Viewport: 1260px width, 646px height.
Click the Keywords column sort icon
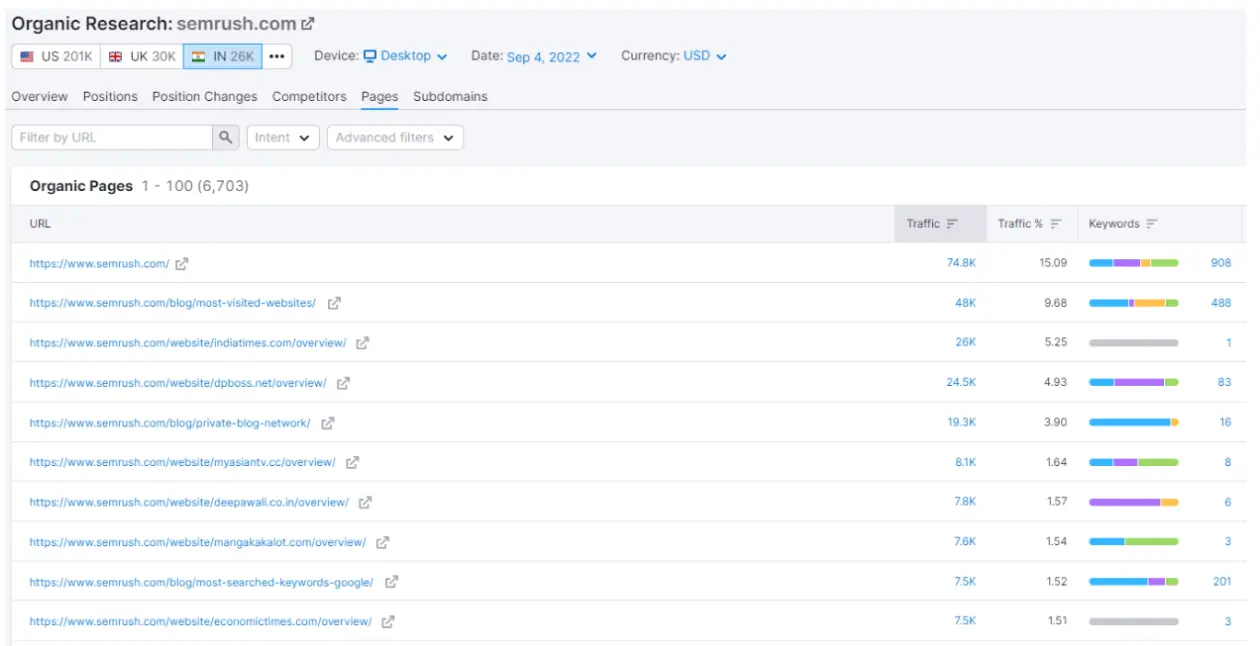pyautogui.click(x=1152, y=224)
